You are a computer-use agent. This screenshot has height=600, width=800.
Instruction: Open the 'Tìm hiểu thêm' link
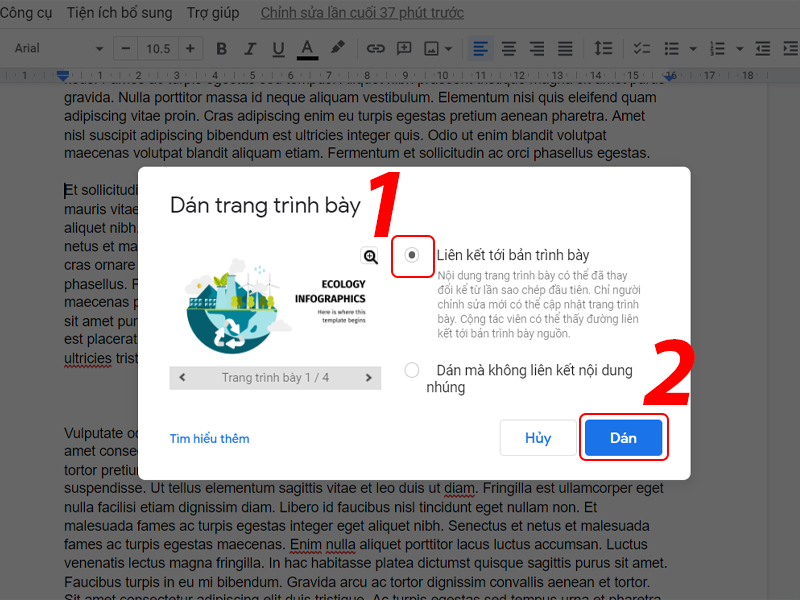(209, 438)
